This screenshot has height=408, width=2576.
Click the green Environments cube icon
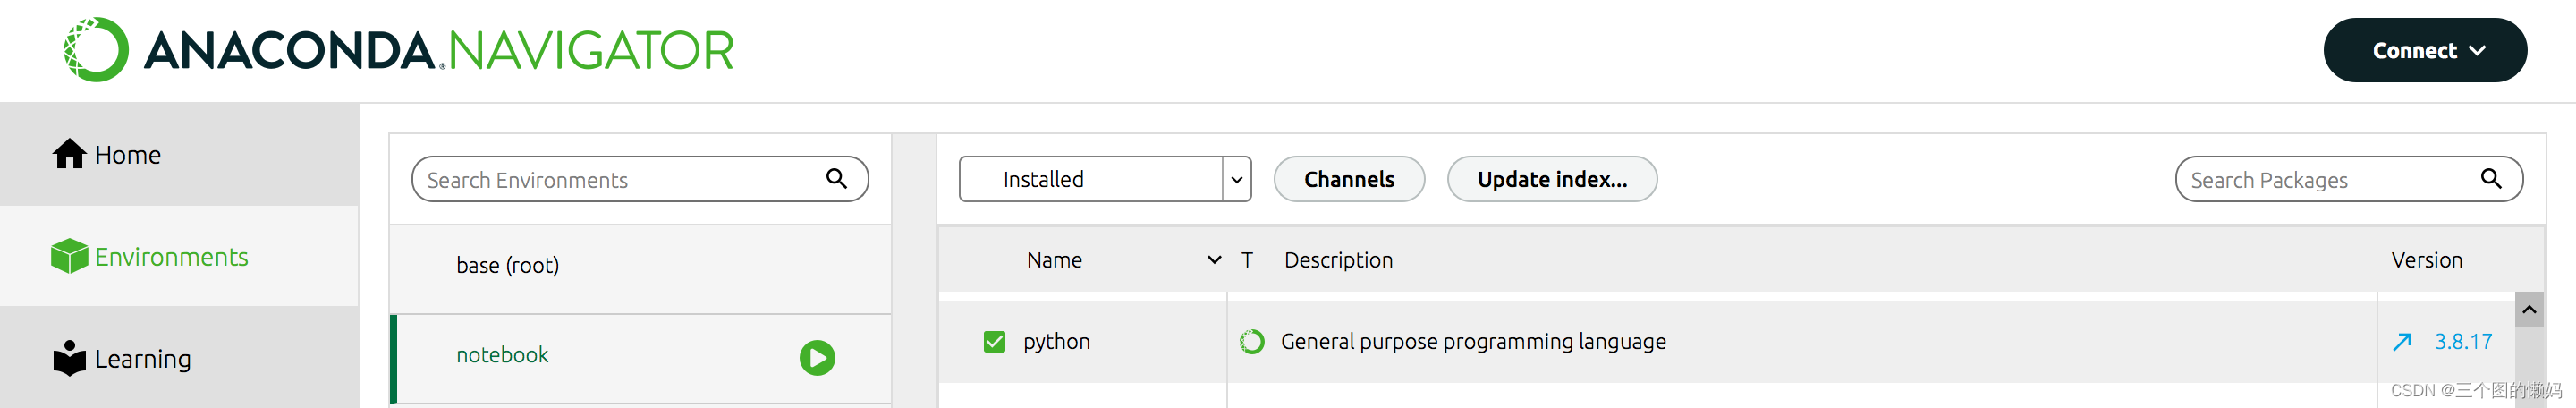[x=69, y=256]
